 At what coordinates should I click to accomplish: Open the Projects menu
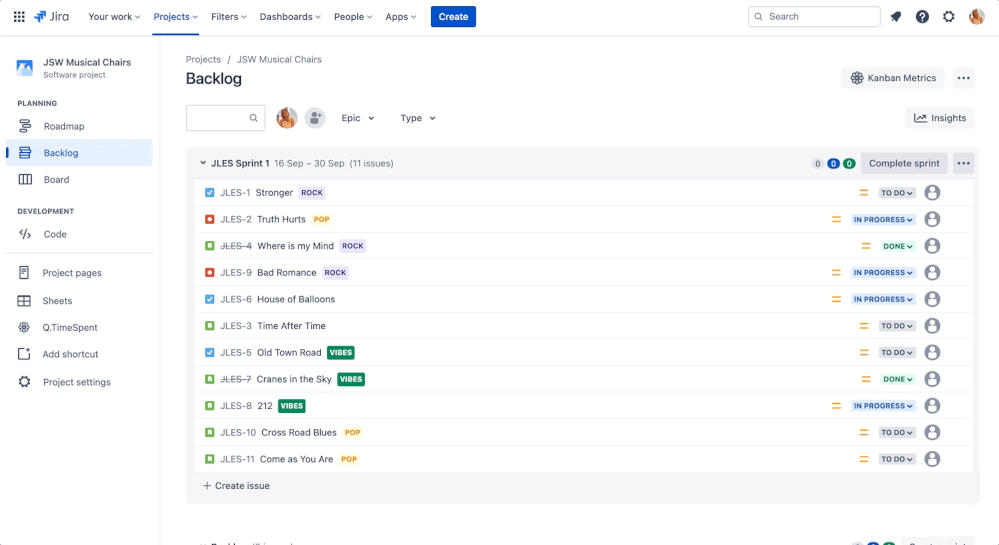175,17
